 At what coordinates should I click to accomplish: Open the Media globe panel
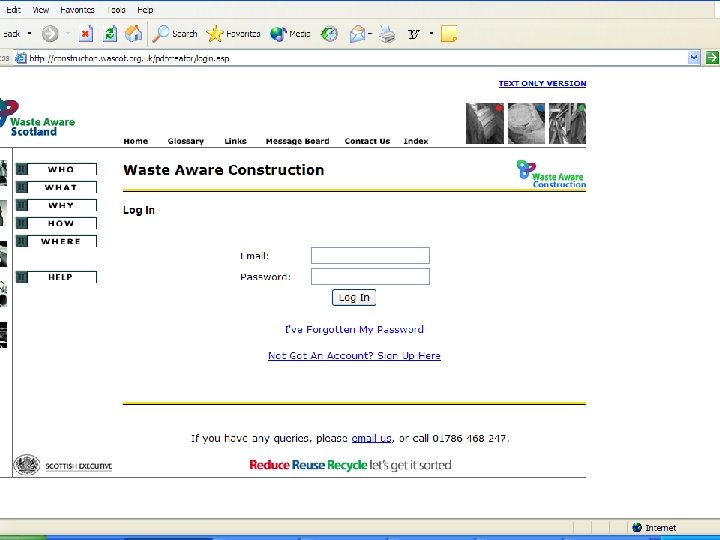pos(290,34)
